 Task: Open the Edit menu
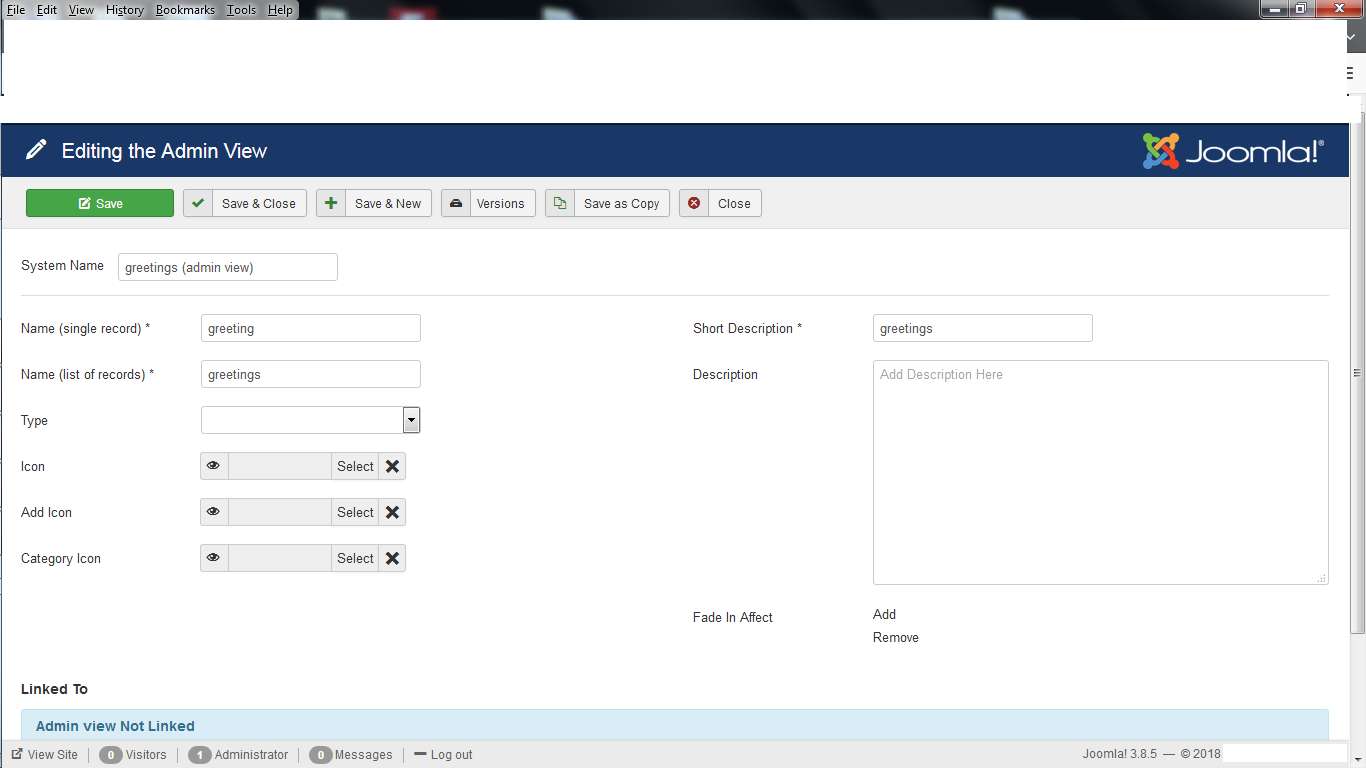pyautogui.click(x=47, y=10)
